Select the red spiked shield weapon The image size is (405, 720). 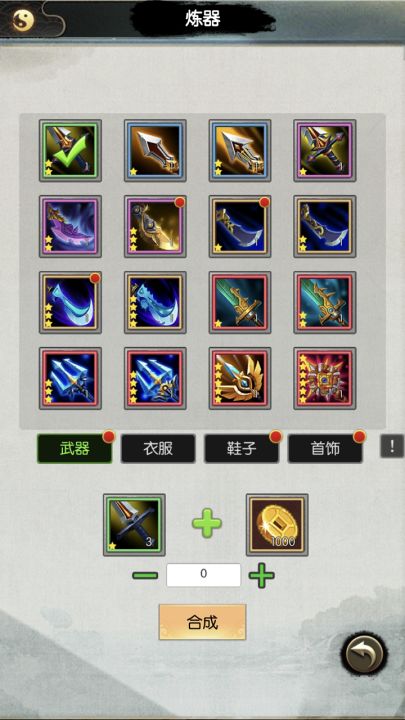[325, 378]
